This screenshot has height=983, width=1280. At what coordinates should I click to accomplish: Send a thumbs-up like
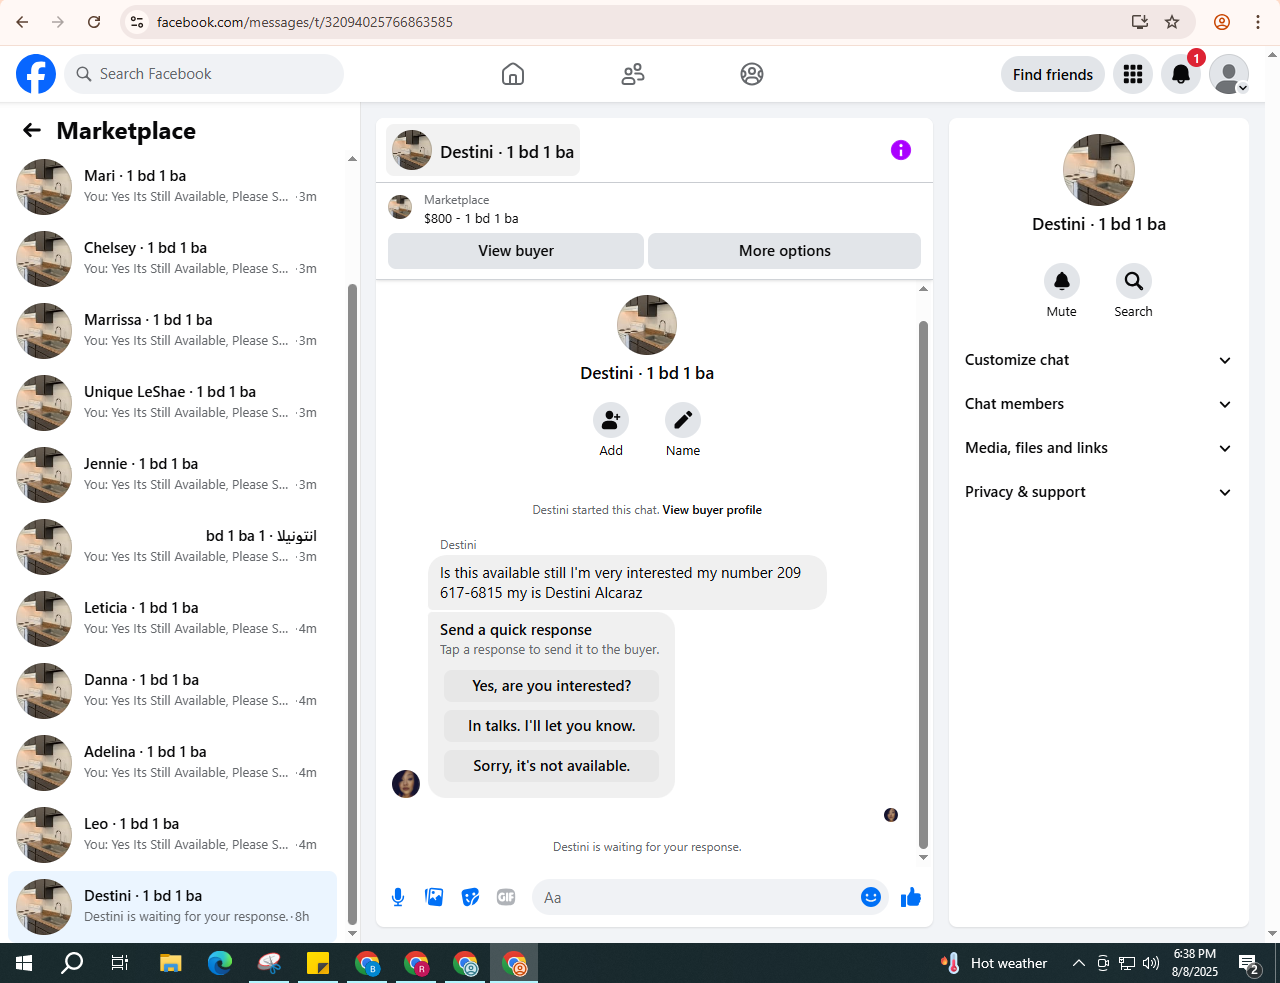pyautogui.click(x=911, y=897)
